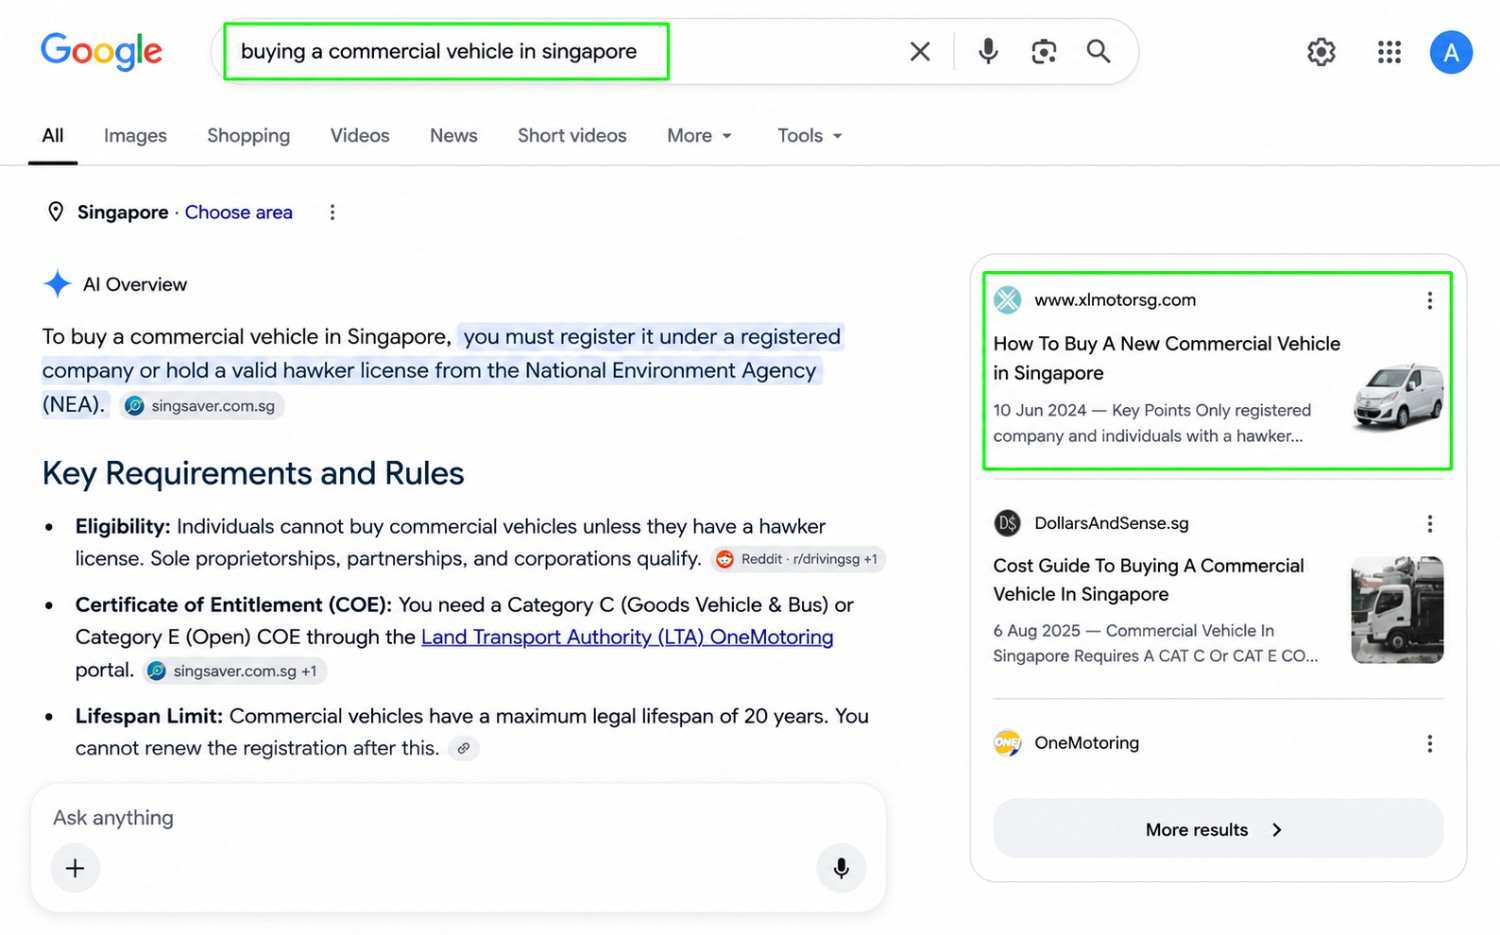The width and height of the screenshot is (1500, 935).
Task: Click the AI Overview sparkle icon
Action: (57, 284)
